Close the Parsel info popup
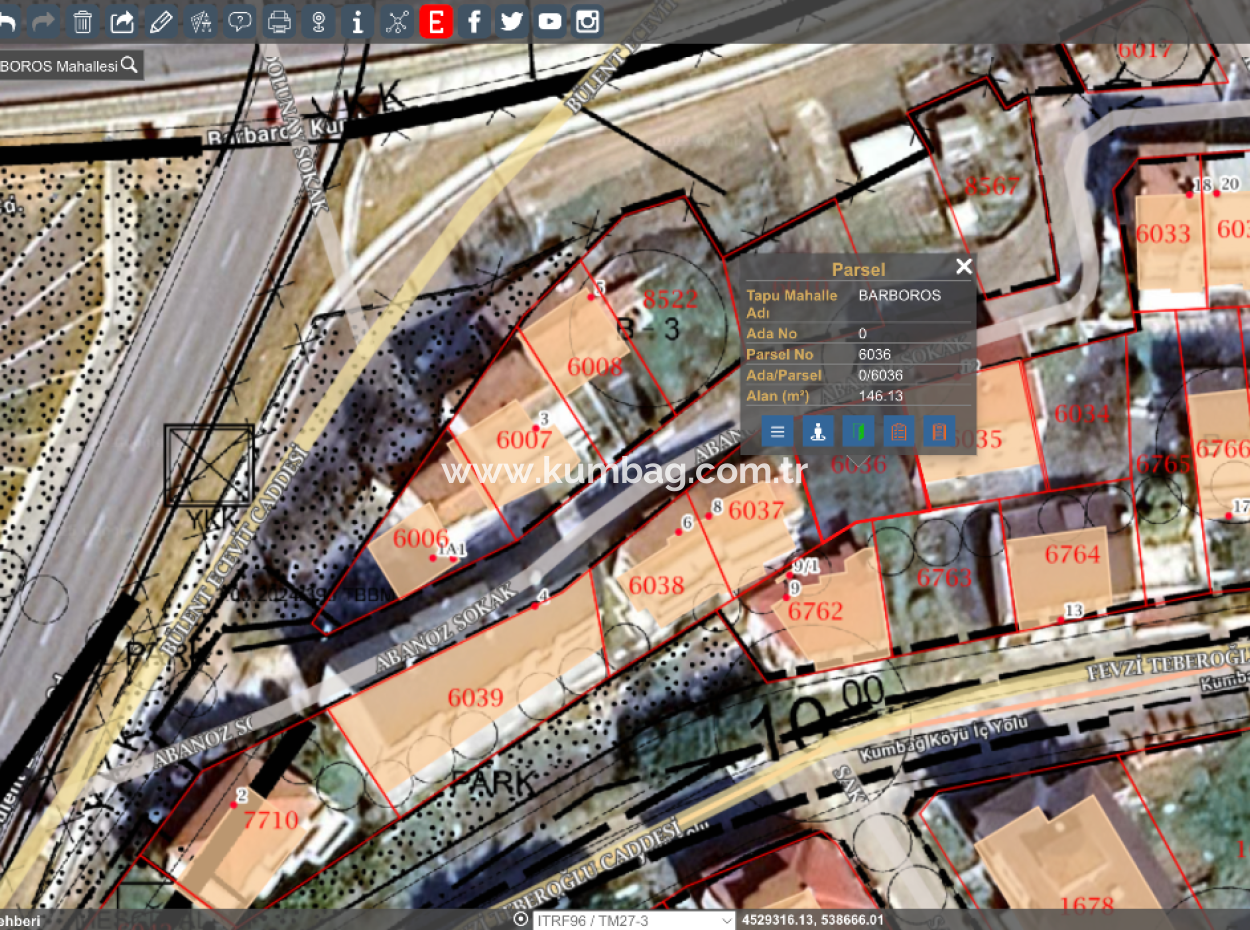 963,266
